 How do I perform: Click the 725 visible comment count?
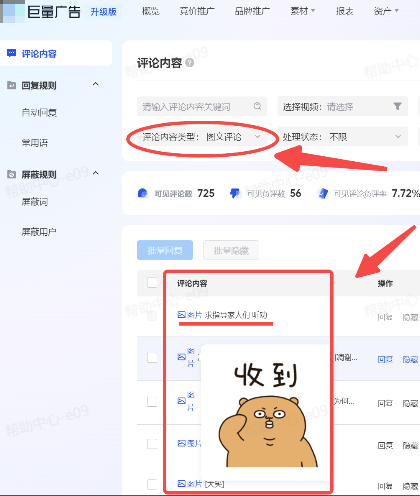click(x=206, y=193)
